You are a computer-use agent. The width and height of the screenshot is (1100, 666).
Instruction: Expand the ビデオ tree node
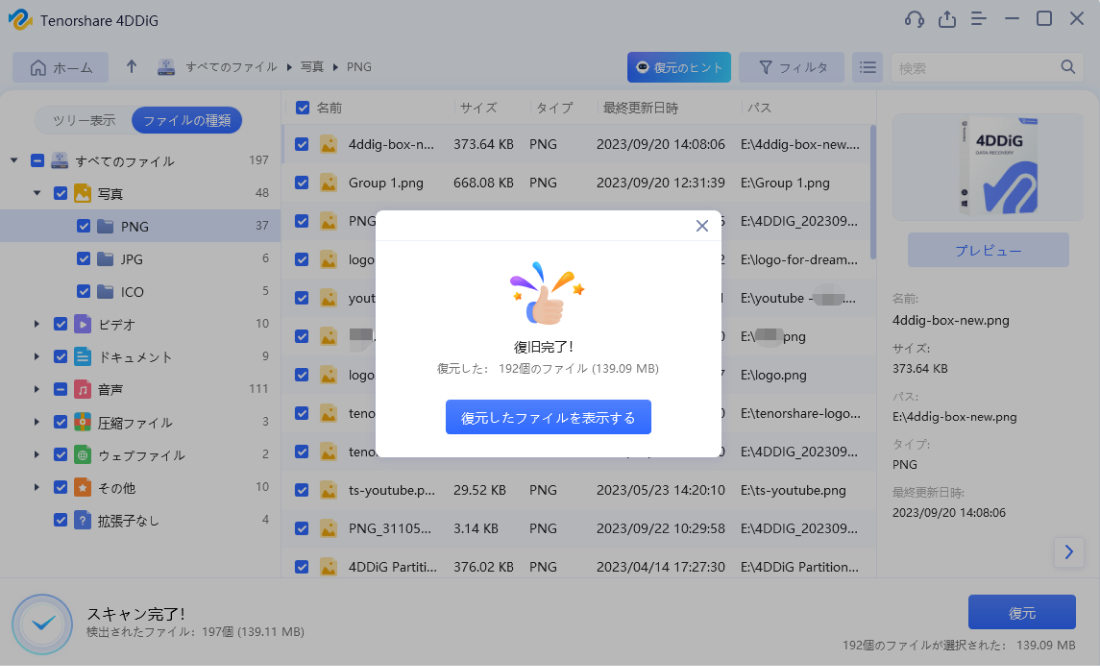click(37, 324)
